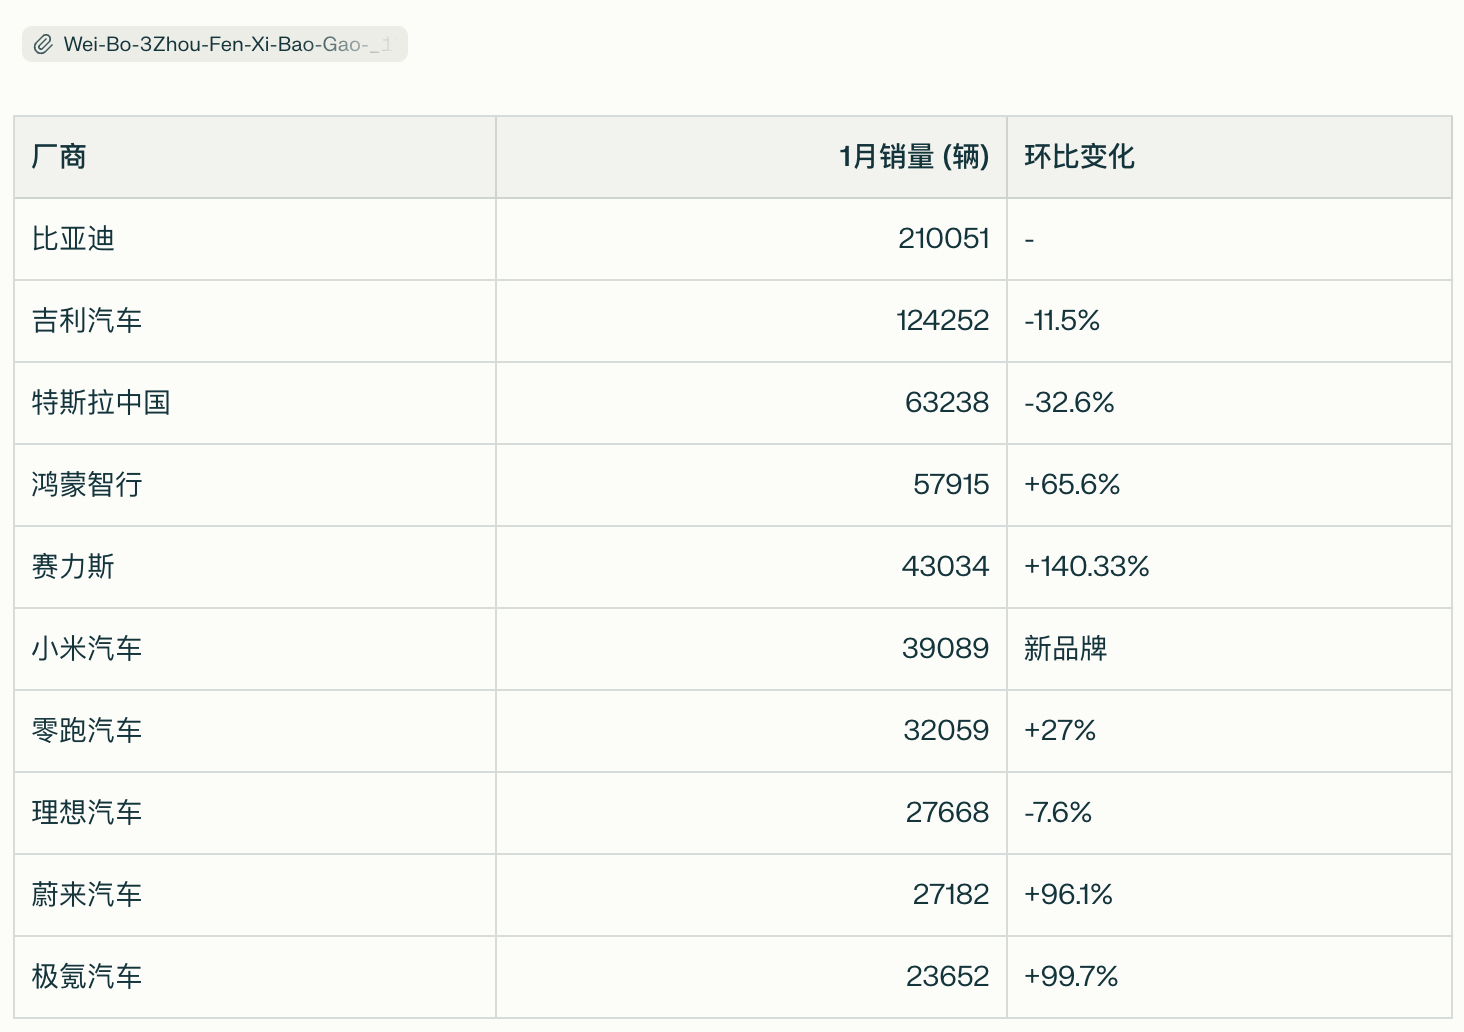Viewport: 1464px width, 1032px height.
Task: Click the sales number 23652
Action: [x=947, y=977]
